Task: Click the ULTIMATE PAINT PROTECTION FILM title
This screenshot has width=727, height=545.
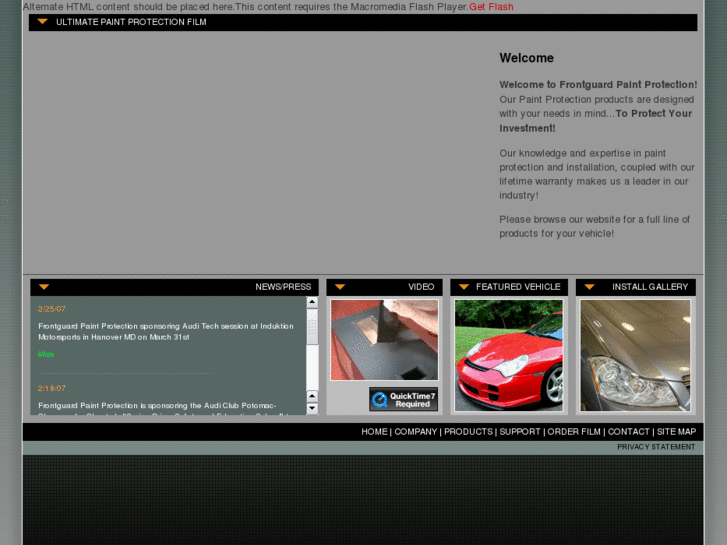Action: click(x=131, y=22)
